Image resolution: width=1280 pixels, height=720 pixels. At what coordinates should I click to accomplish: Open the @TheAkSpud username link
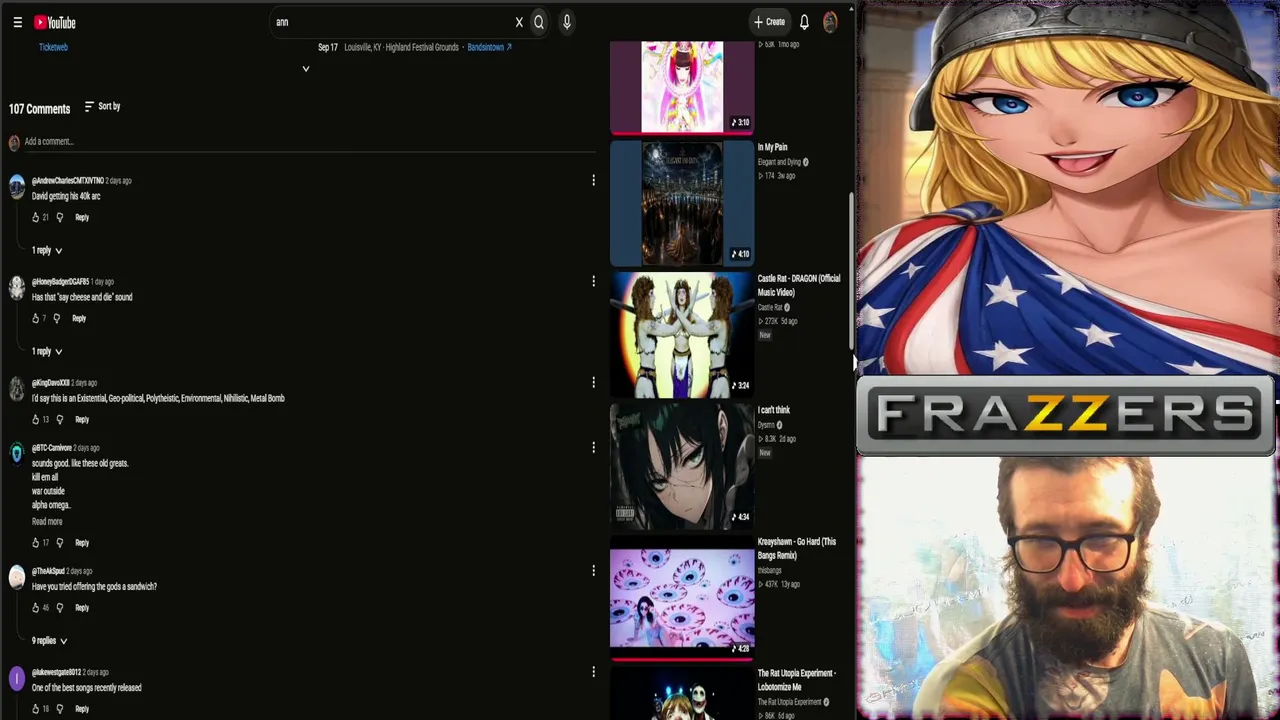pyautogui.click(x=48, y=571)
